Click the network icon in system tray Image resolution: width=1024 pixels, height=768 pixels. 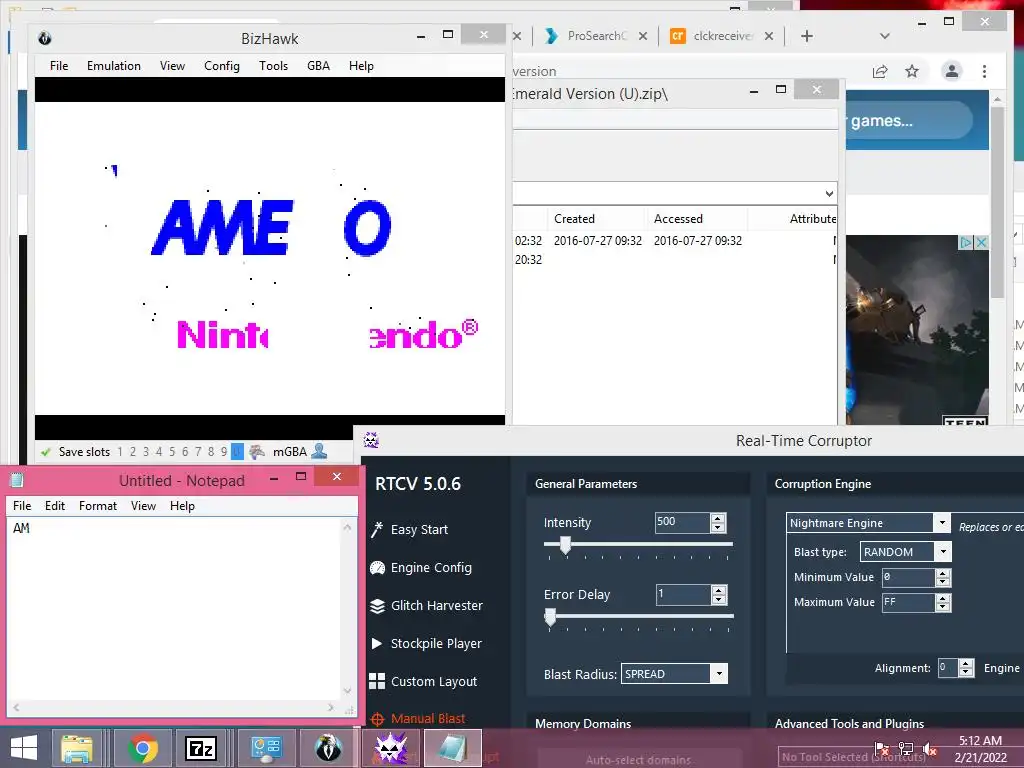pyautogui.click(x=906, y=749)
